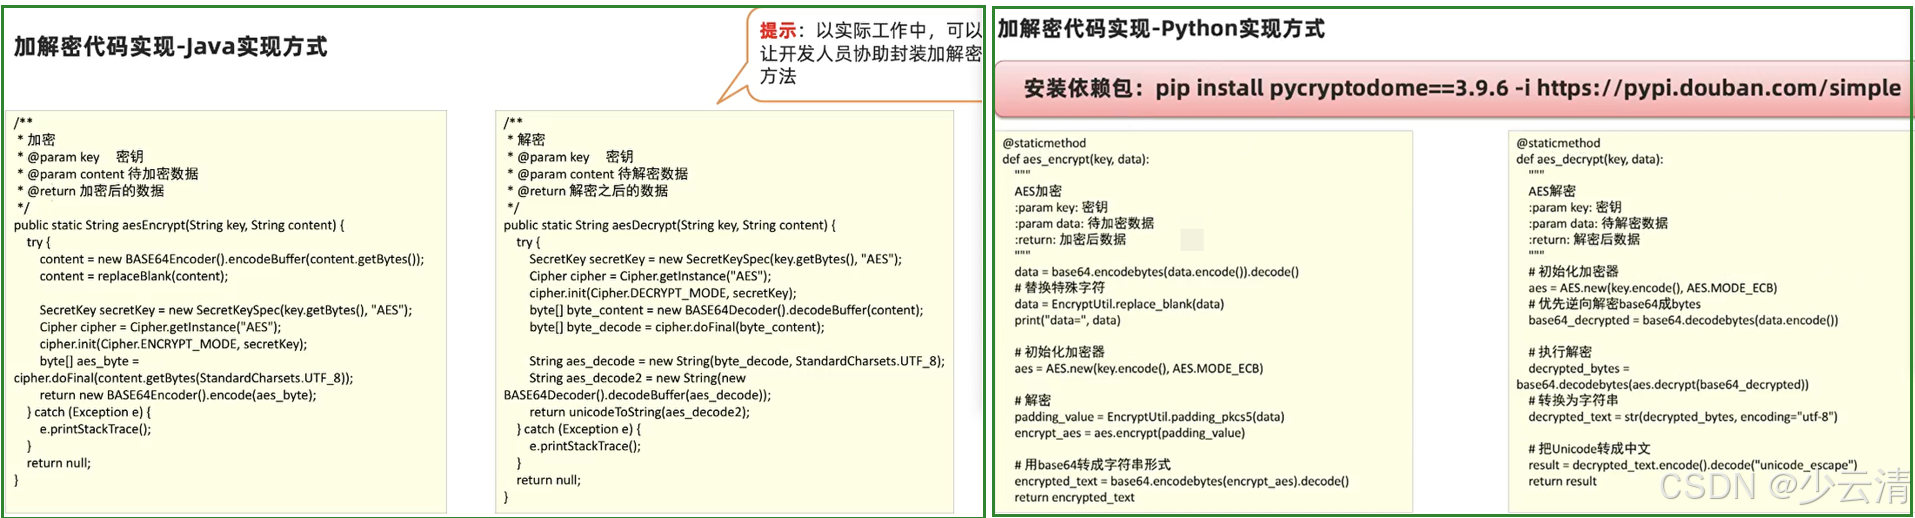Viewport: 1915px width, 518px height.
Task: Click encrypt_aes = aes.encrypt(padding_value) line
Action: (x=1130, y=433)
